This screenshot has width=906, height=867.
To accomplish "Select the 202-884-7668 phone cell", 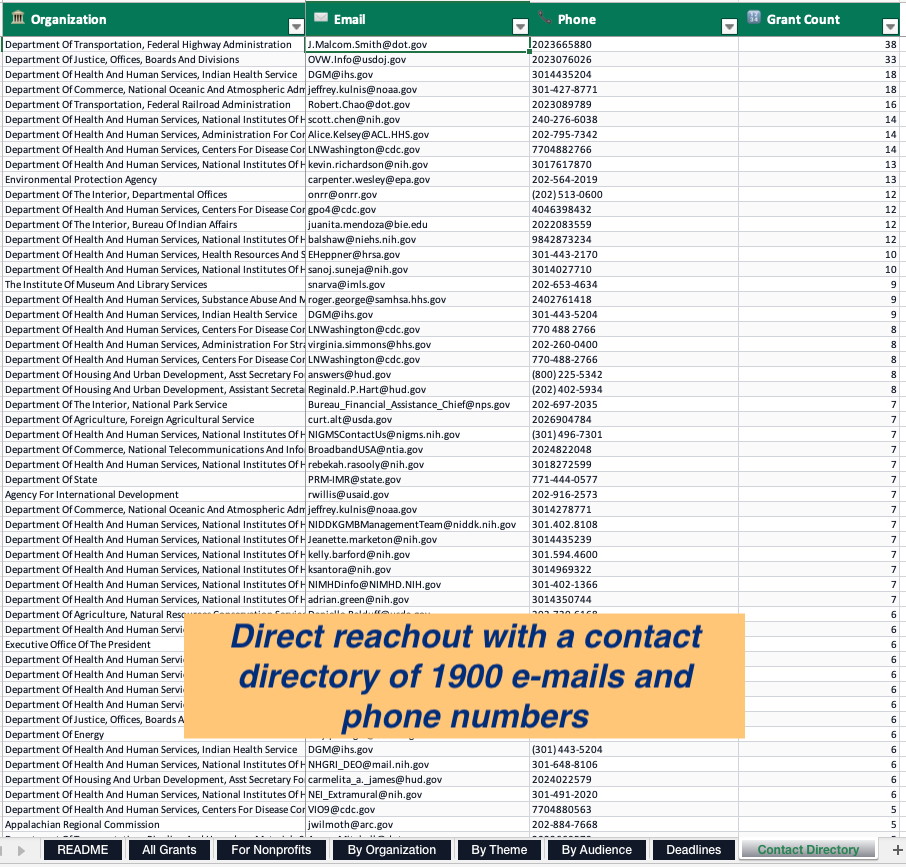I will (x=634, y=825).
